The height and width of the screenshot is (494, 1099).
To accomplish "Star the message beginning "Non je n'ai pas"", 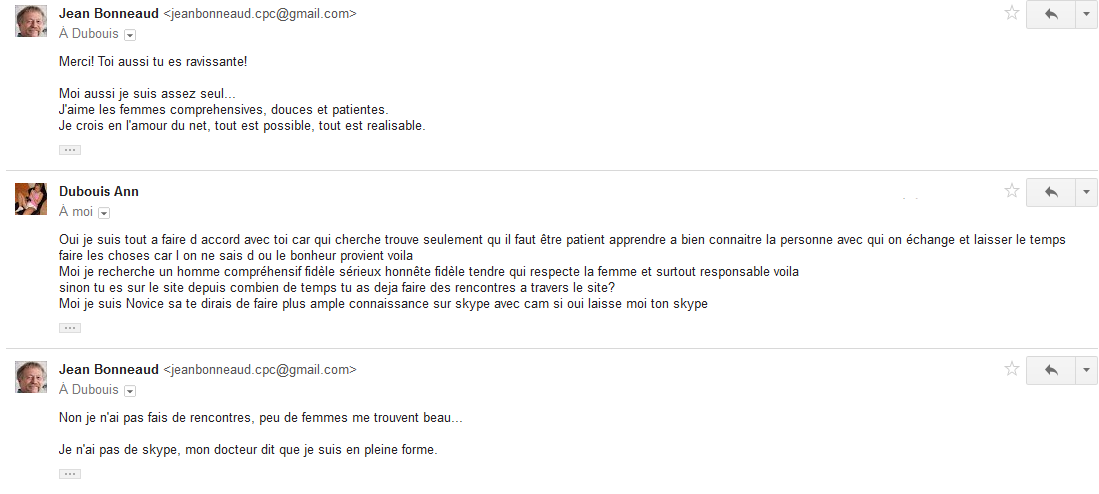I will [1011, 370].
